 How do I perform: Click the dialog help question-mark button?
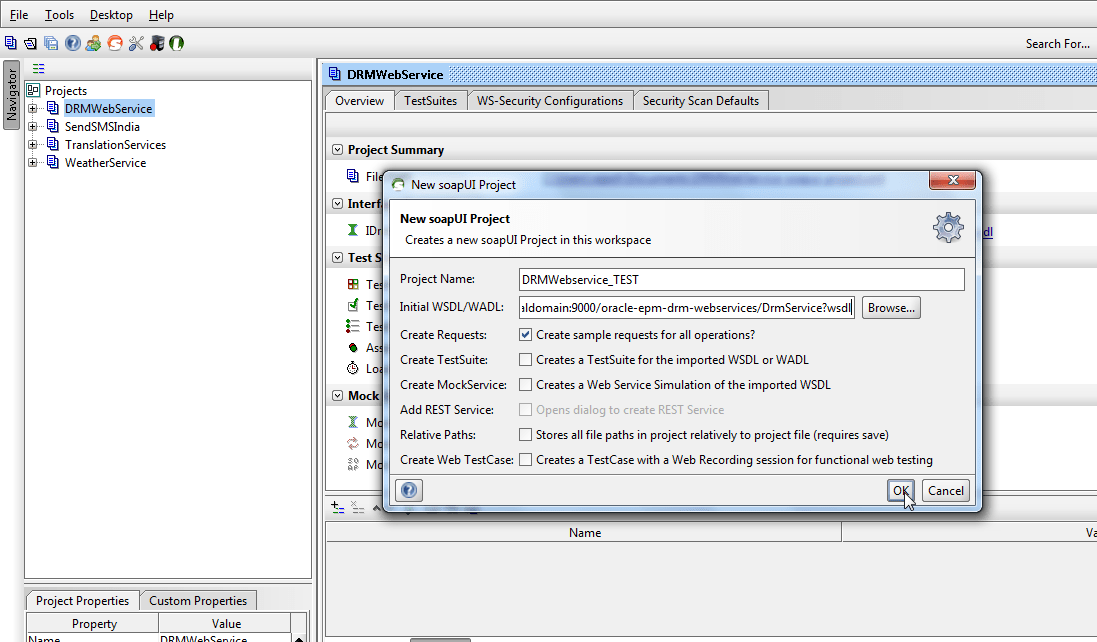click(409, 490)
